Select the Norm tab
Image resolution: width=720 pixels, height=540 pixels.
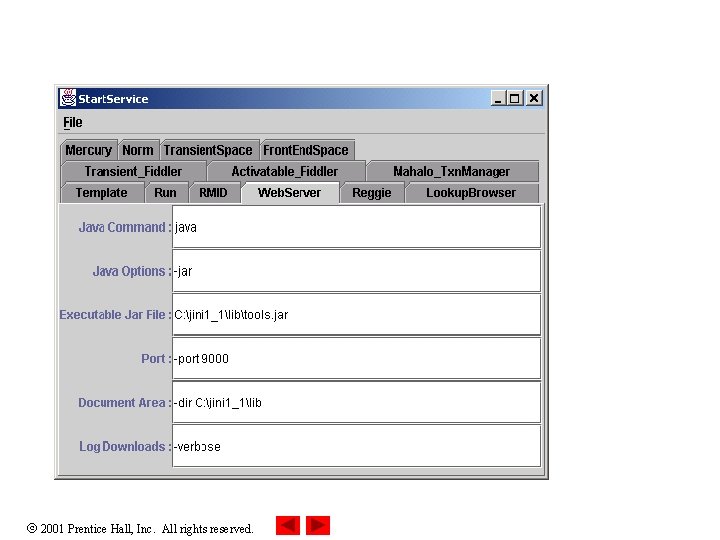138,150
